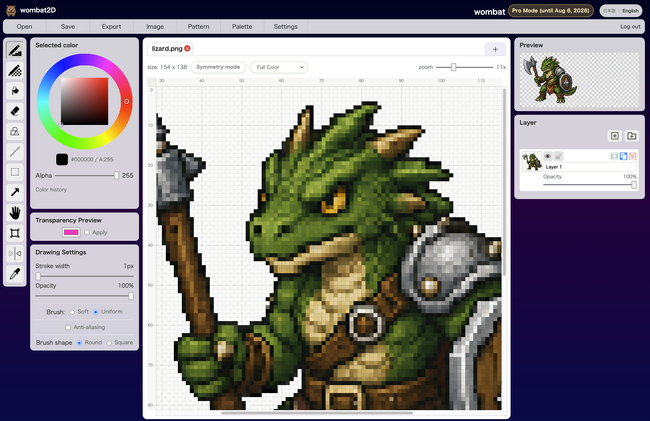This screenshot has width=650, height=421.
Task: Select the Eyedropper color picker tool
Action: 15,273
